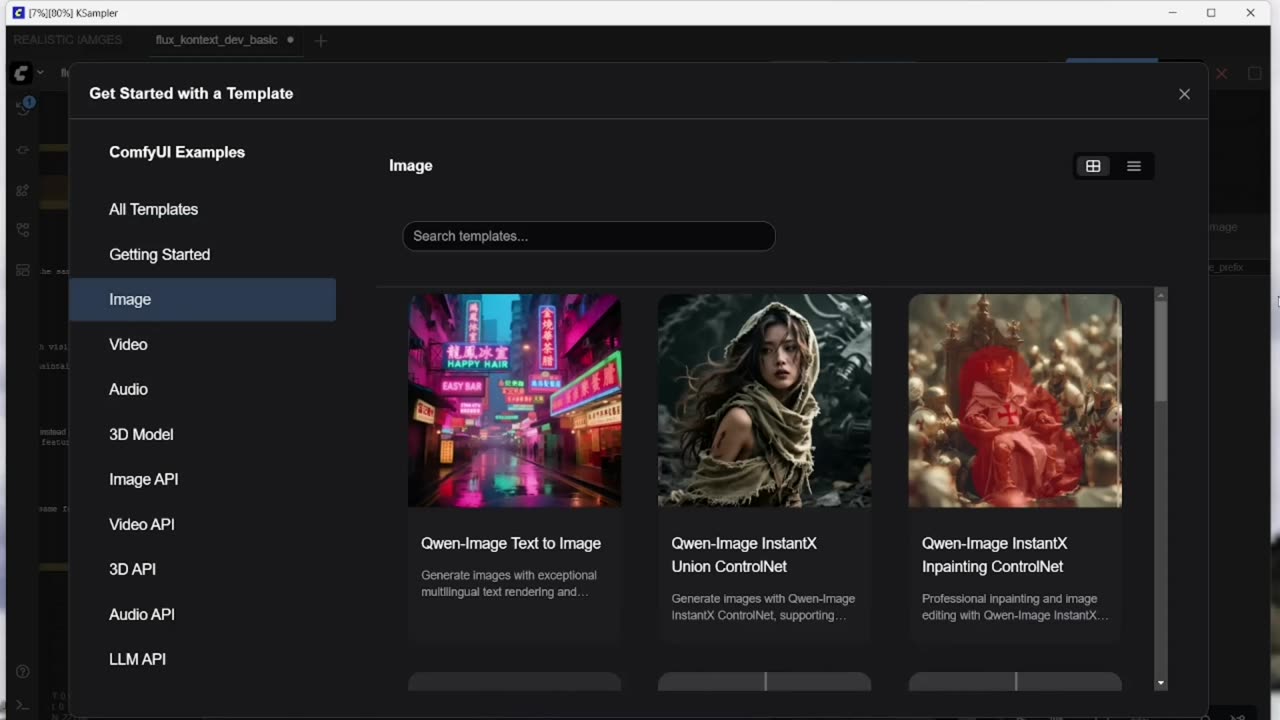
Task: Open the templates sidebar icon
Action: 23,270
